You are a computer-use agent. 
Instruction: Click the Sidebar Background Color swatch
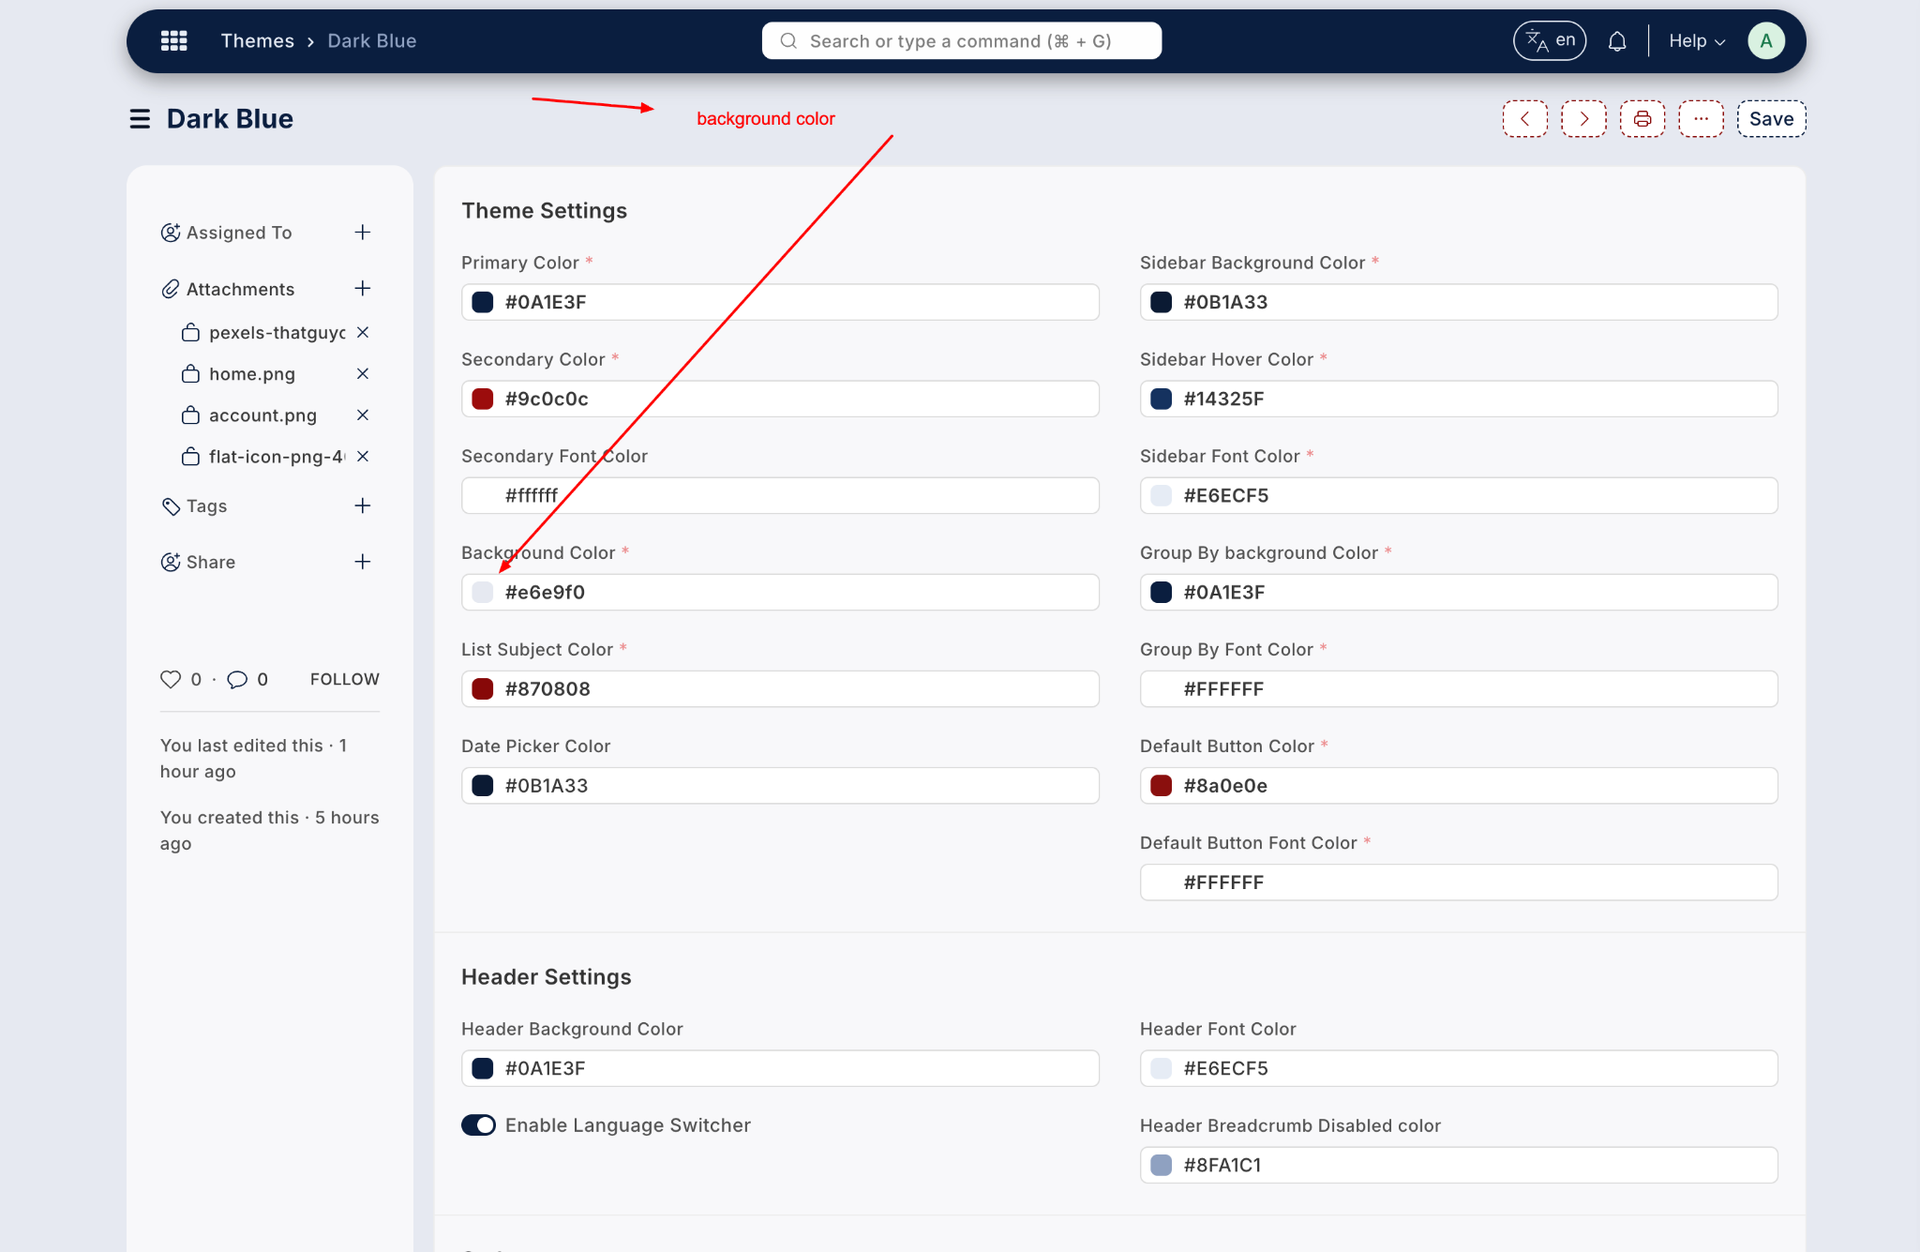pyautogui.click(x=1161, y=302)
